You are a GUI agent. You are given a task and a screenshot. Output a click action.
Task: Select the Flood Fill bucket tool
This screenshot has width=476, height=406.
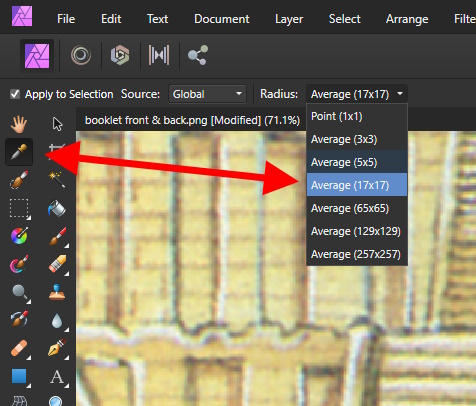pos(57,208)
